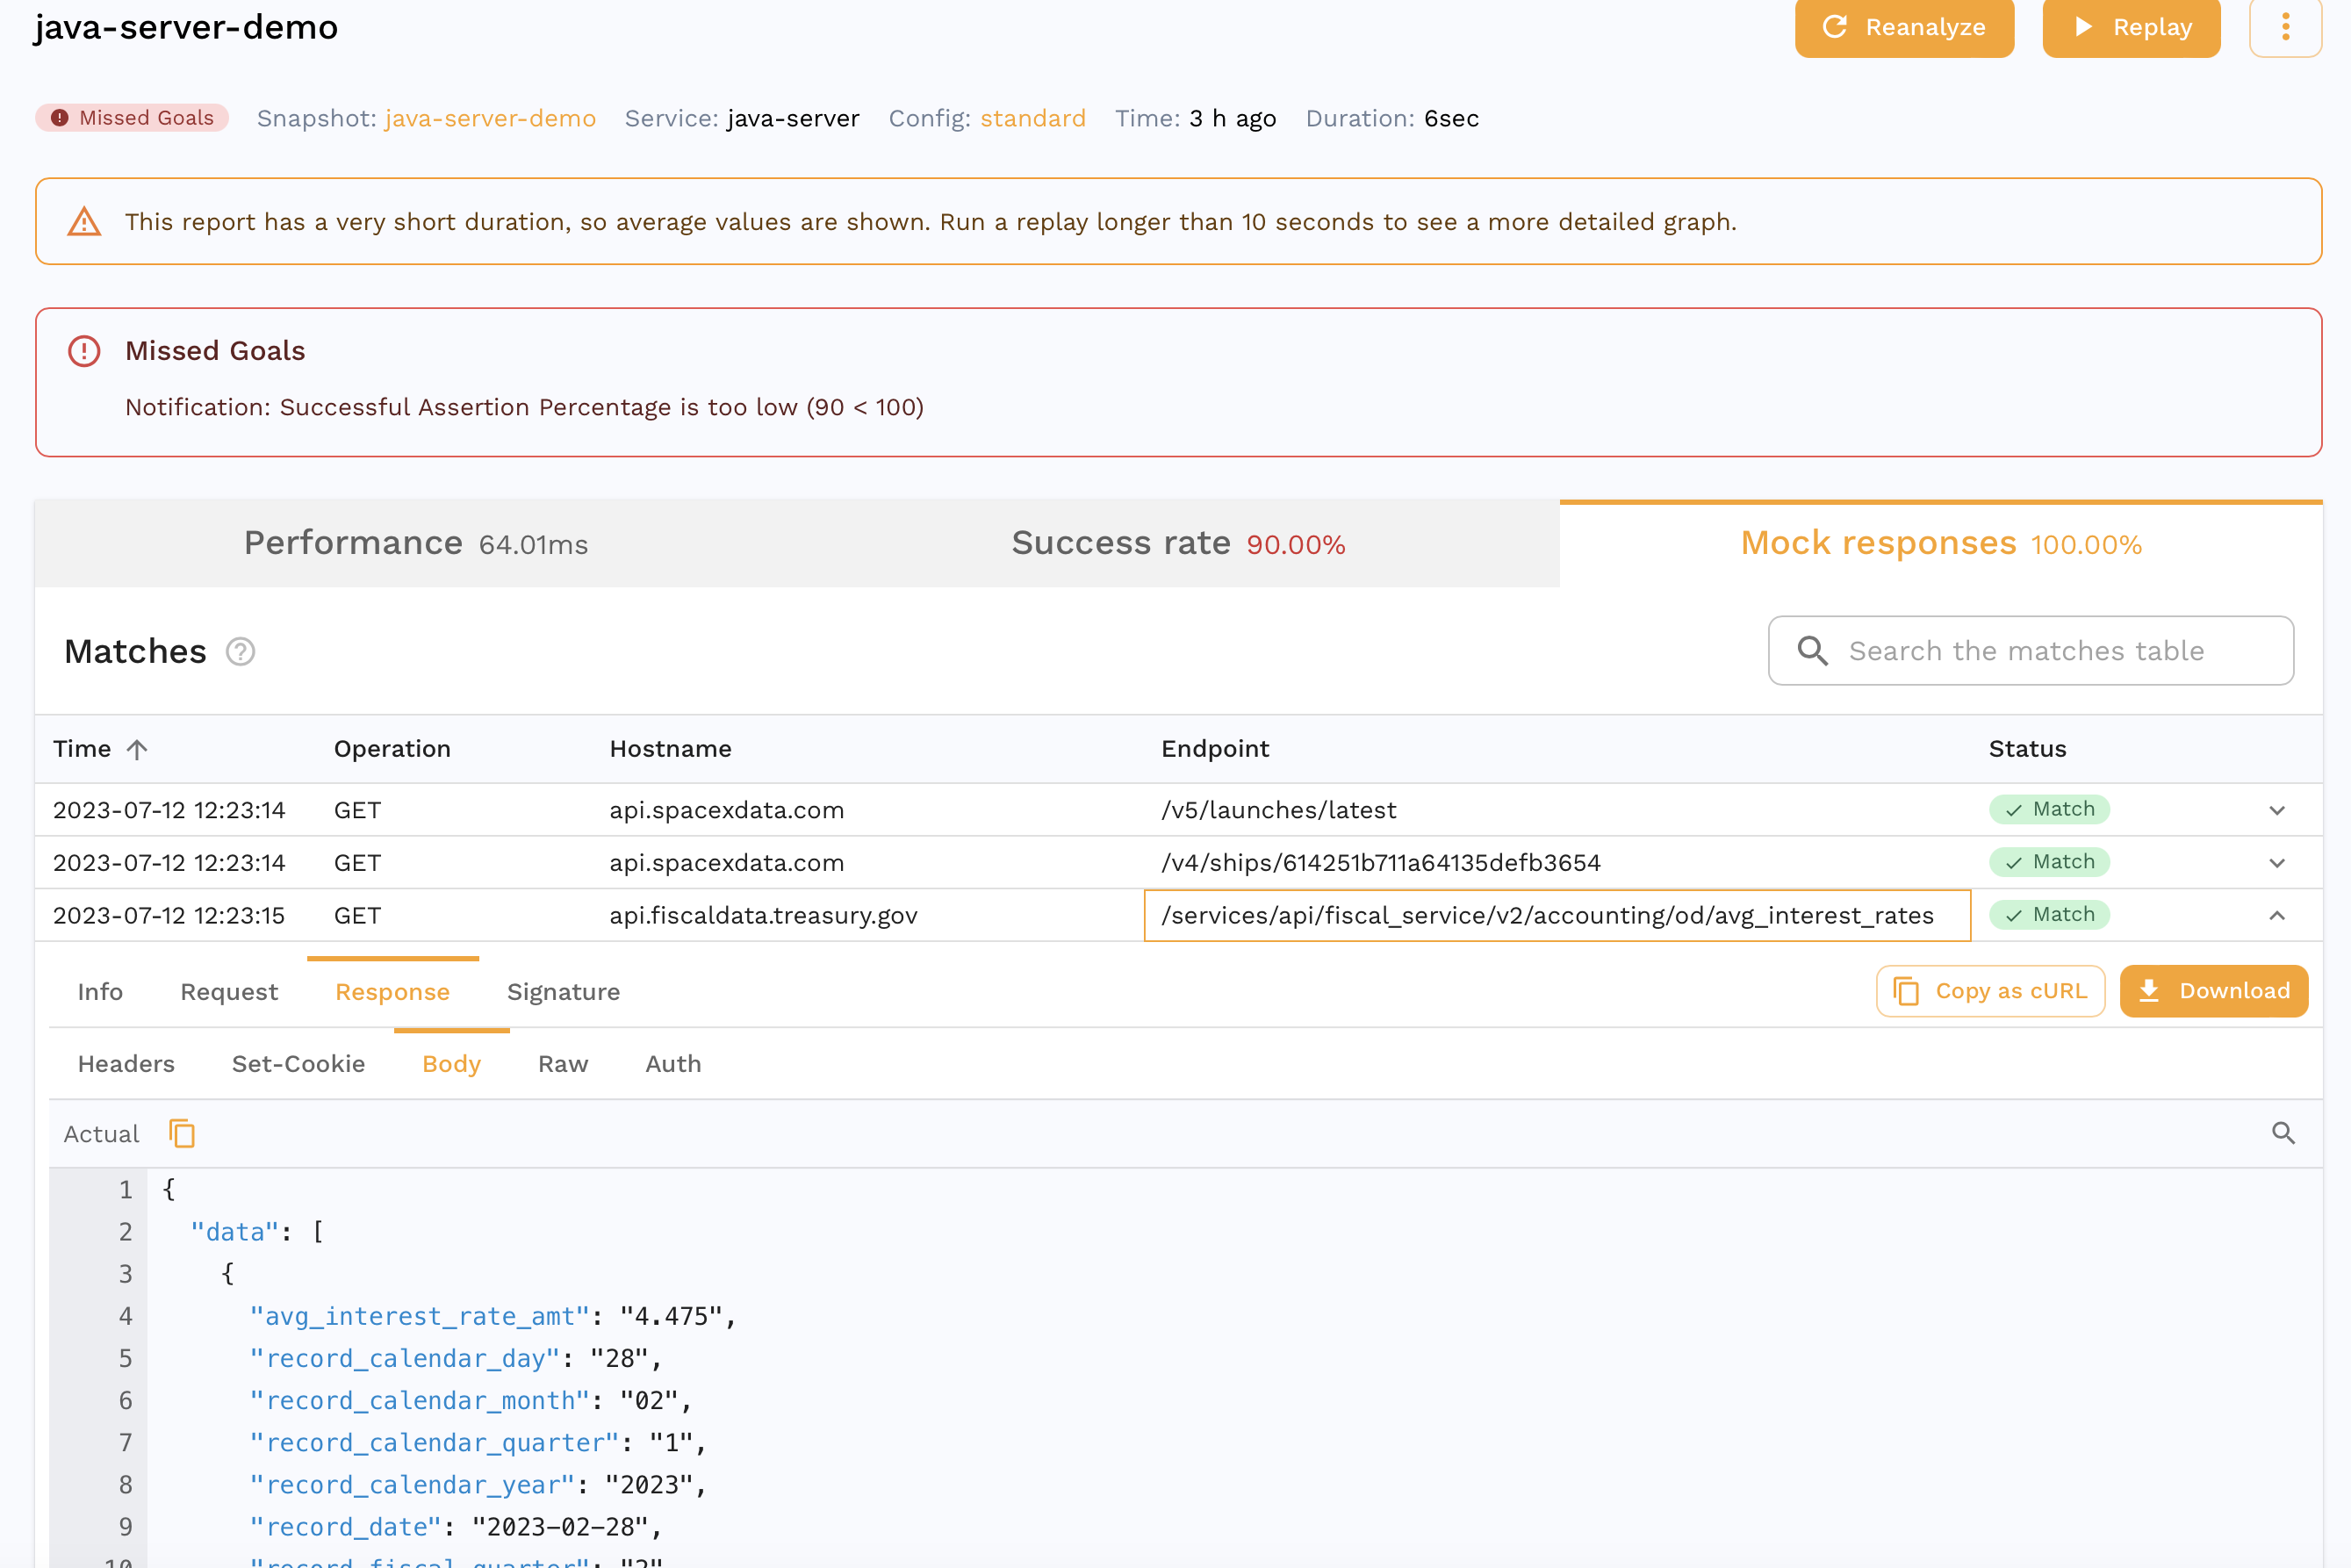Click the Hostname column header
Screen dimensions: 2351x1568
[670, 749]
